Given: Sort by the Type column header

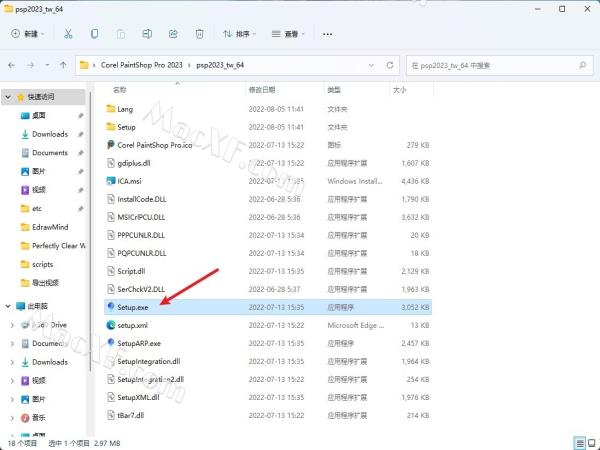Looking at the screenshot, I should point(334,90).
